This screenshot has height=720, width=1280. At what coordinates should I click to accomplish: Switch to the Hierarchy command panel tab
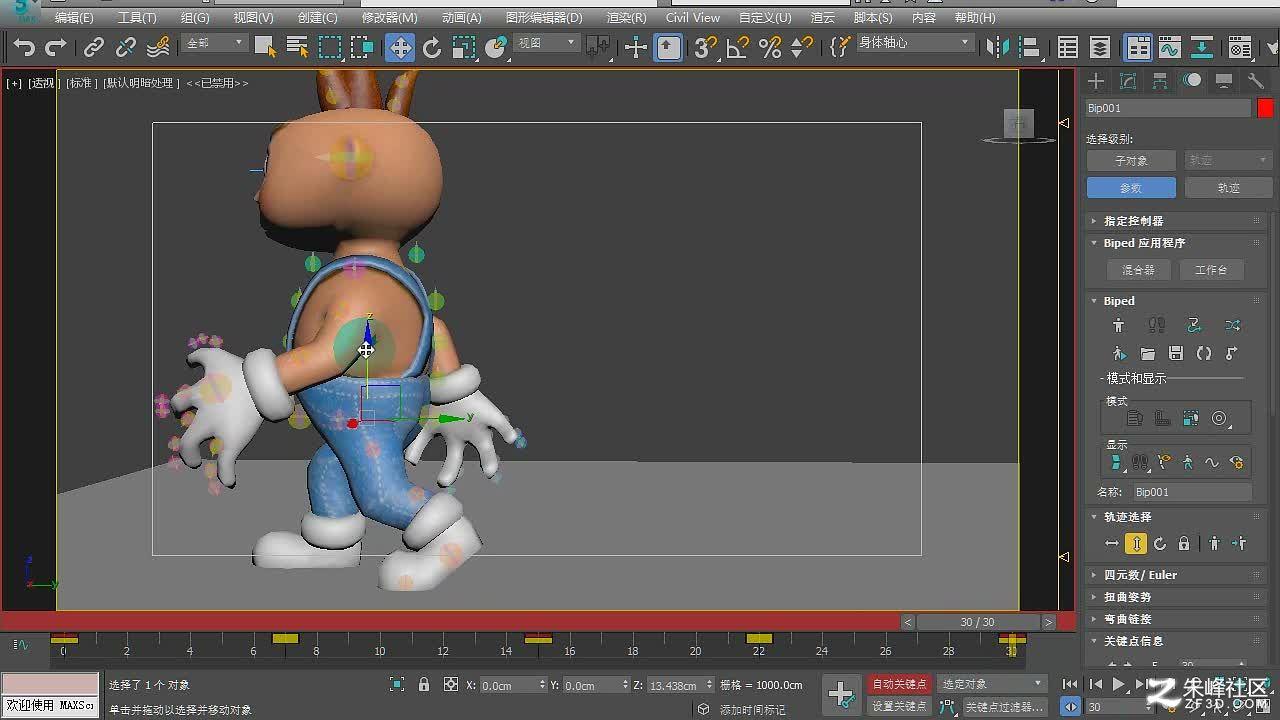coord(1160,81)
